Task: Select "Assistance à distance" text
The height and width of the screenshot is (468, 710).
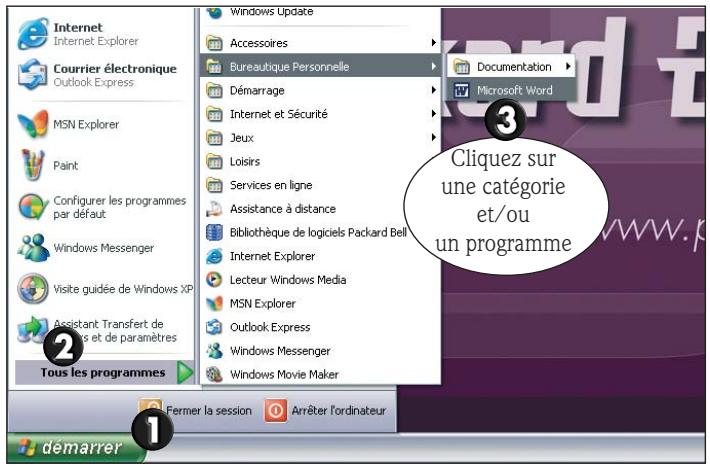Action: (x=283, y=209)
